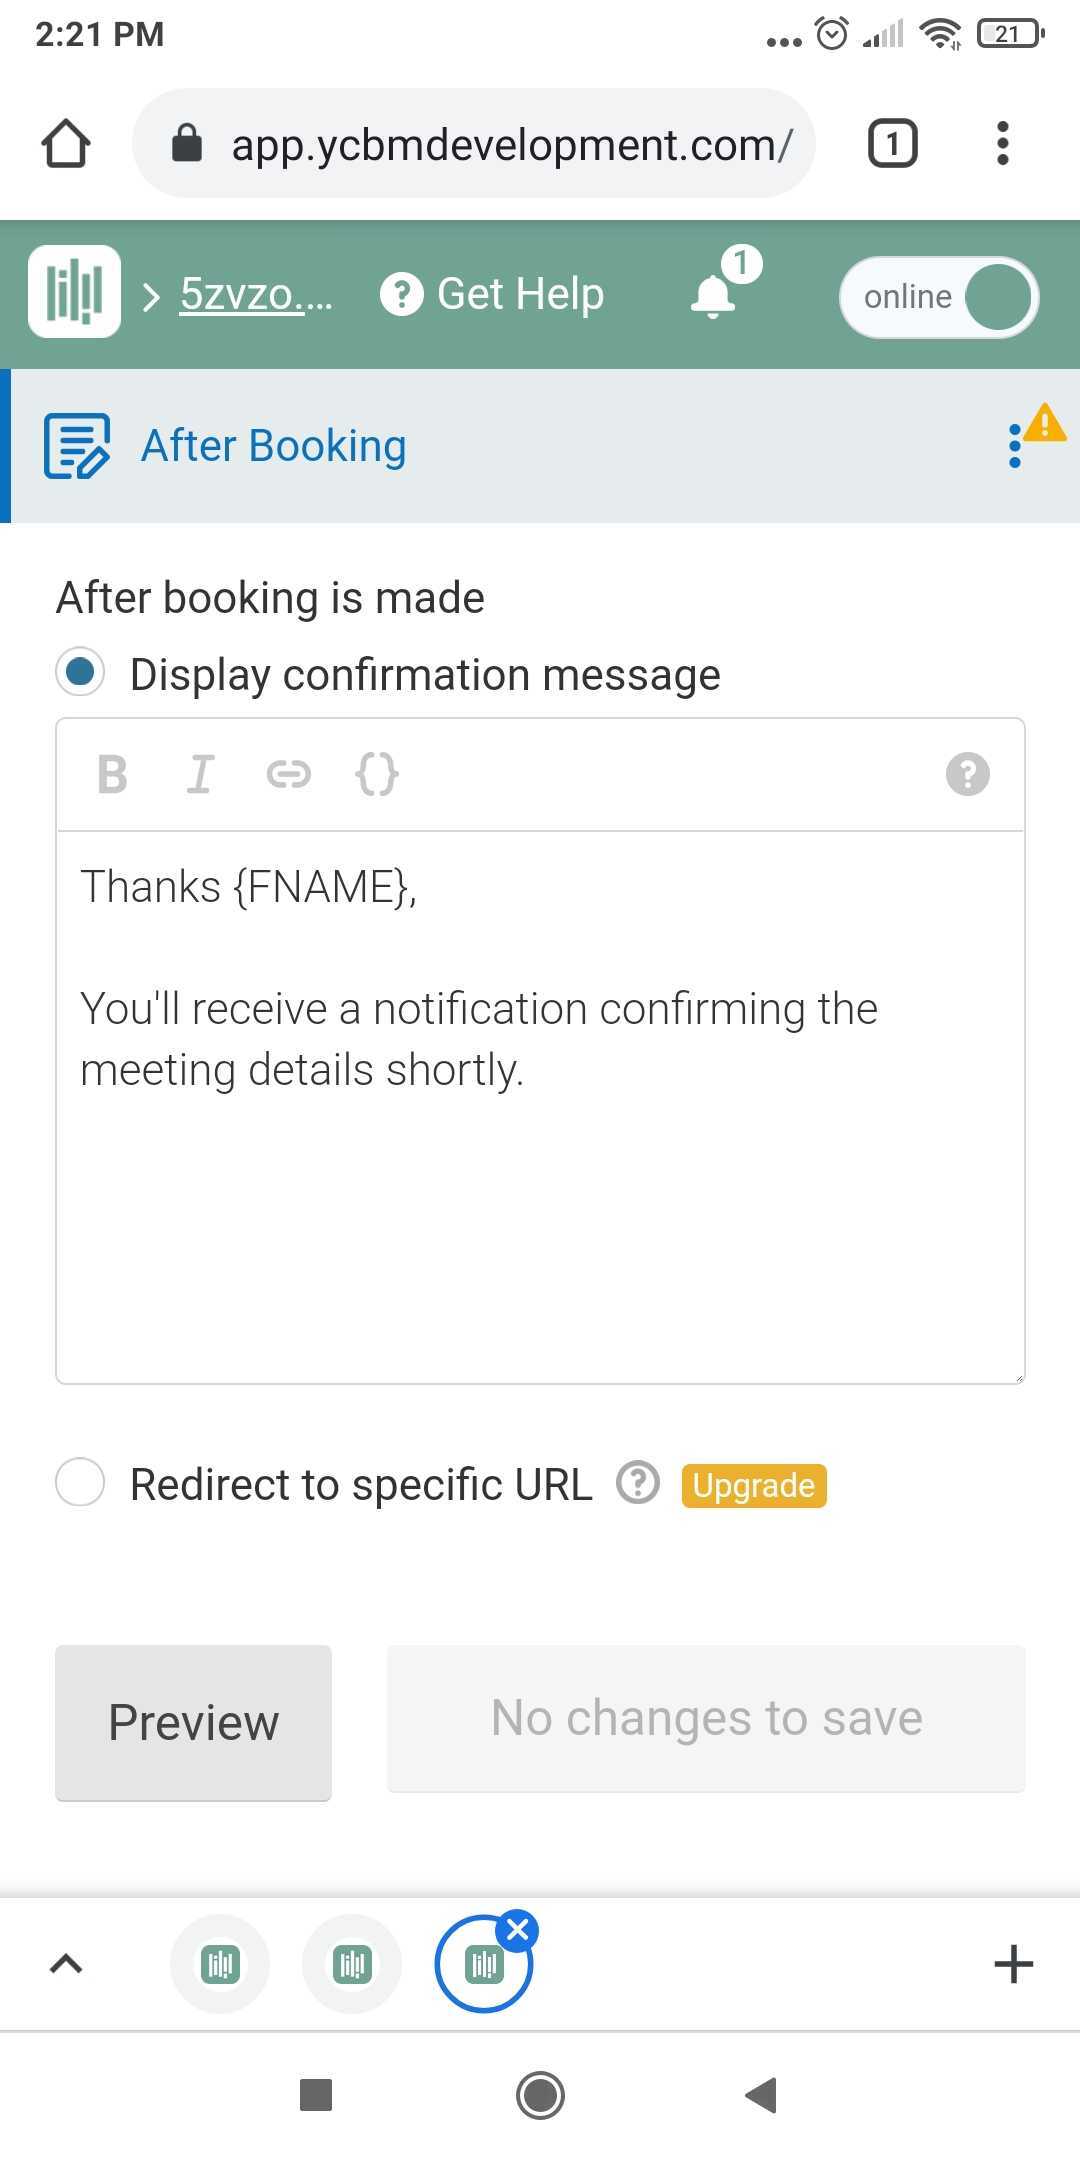Open the Chrome three-dot overflow menu
The image size is (1080, 2160).
(1003, 143)
